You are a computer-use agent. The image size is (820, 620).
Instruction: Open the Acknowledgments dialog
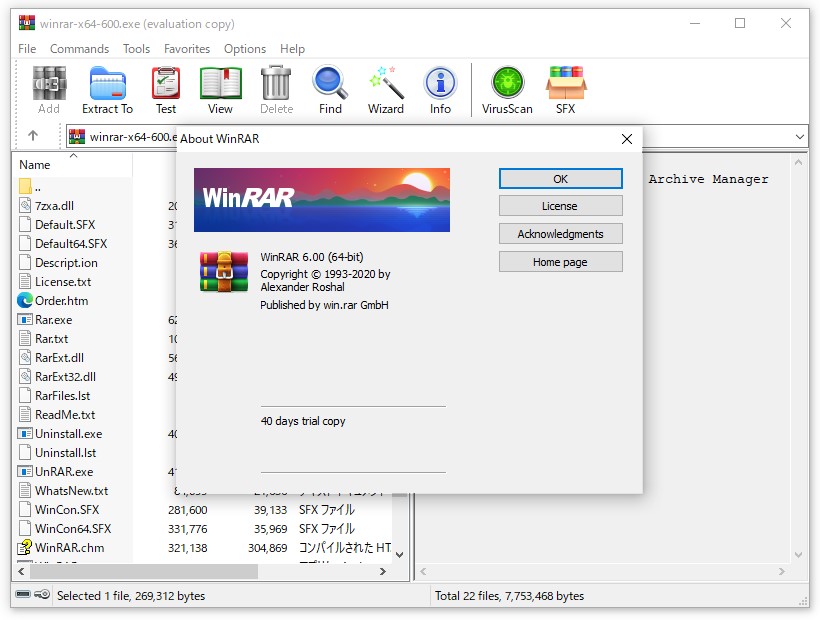pyautogui.click(x=560, y=234)
